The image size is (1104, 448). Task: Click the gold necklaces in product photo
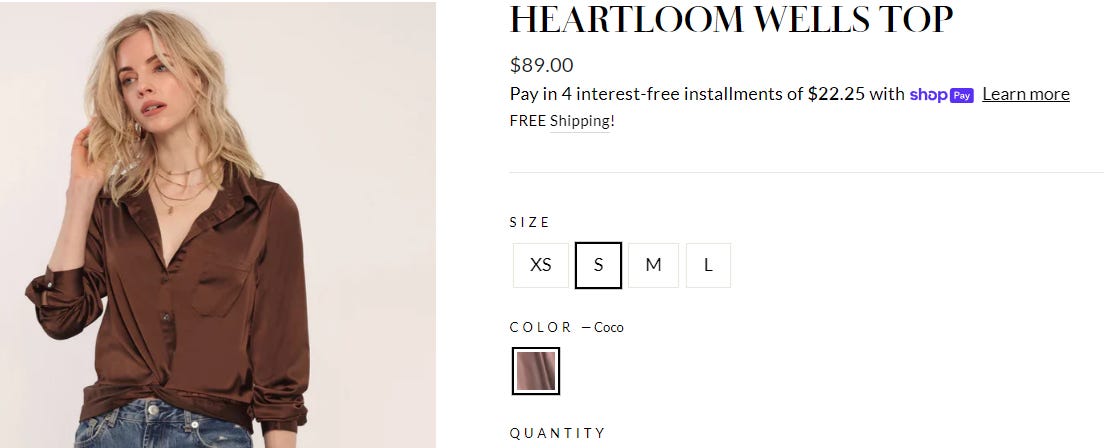pyautogui.click(x=178, y=187)
